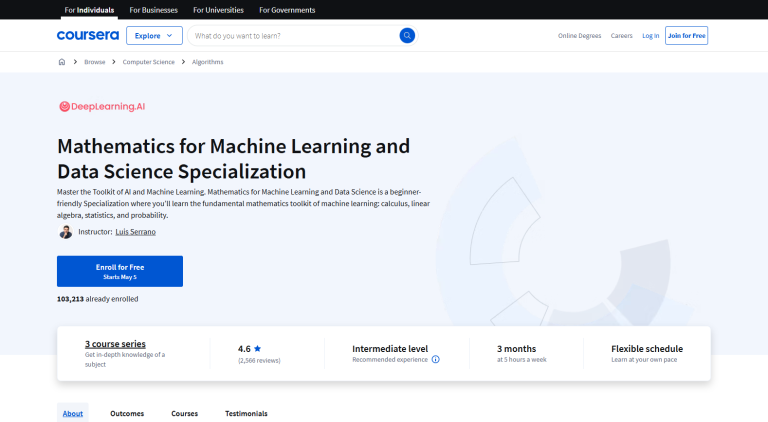This screenshot has height=422, width=768.
Task: Select the For Governments tab
Action: tap(287, 10)
